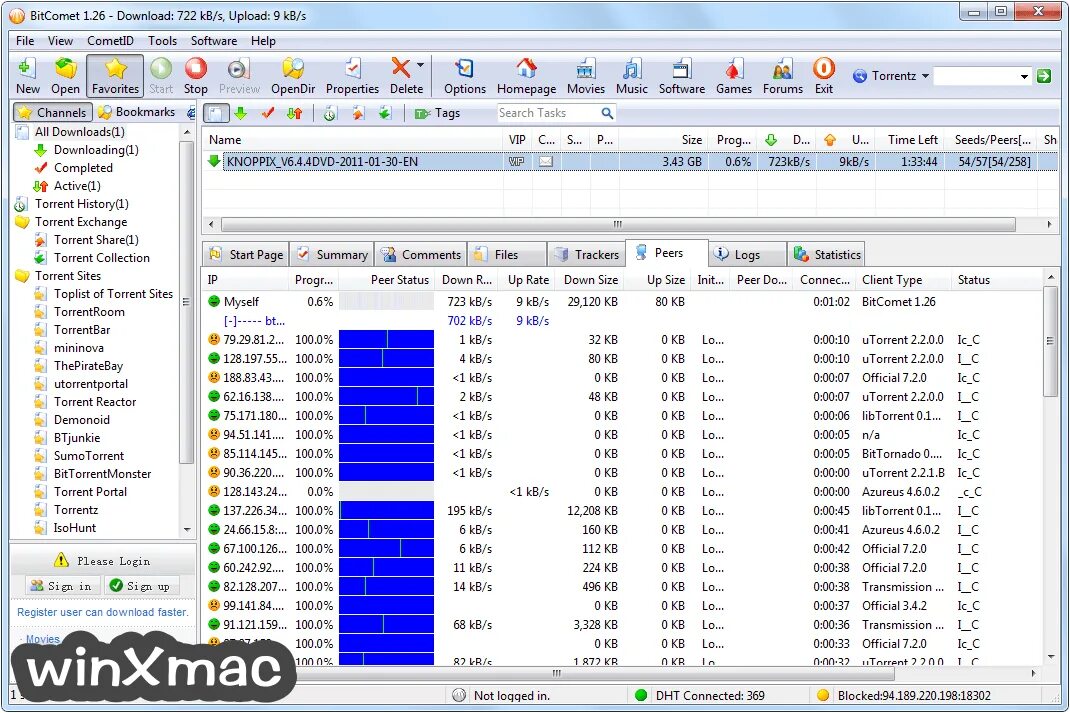
Task: Sort peers by Client Type column
Action: [x=903, y=280]
